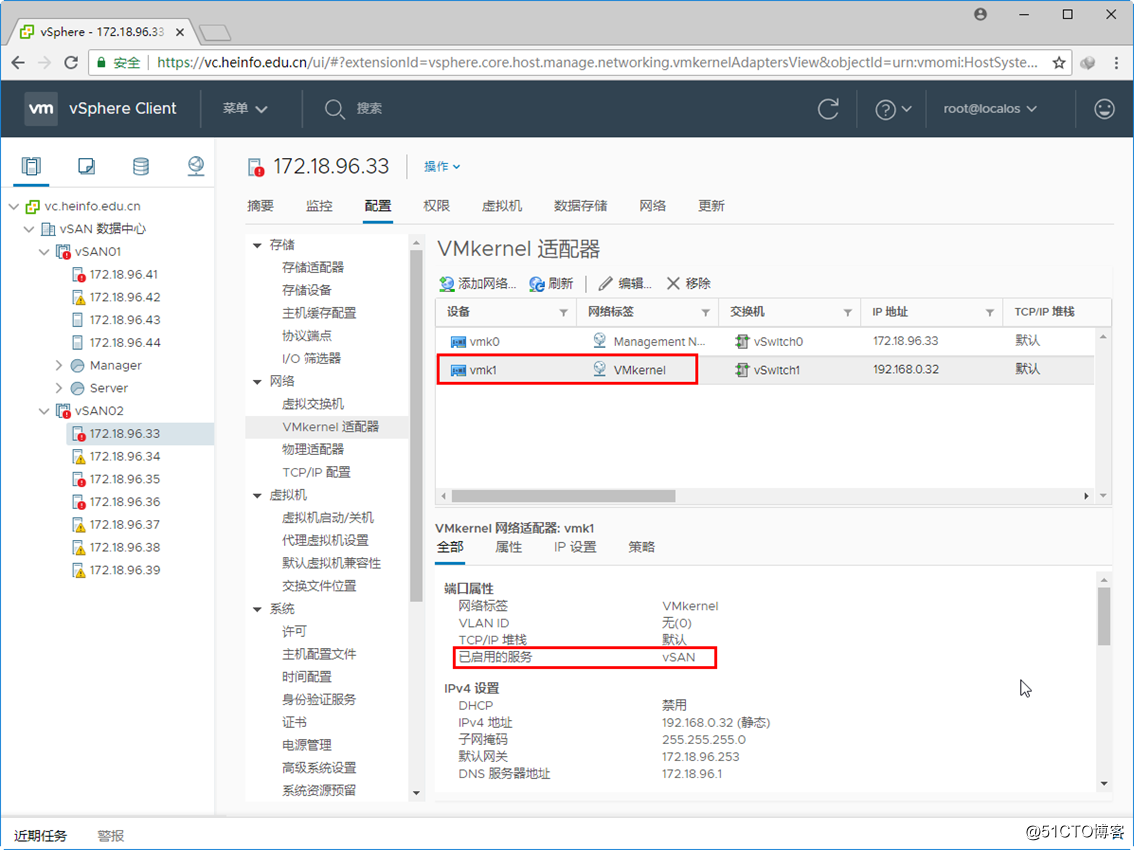Collapse the vc.heinfo.edu.cn tree node
Screen dimensions: 1134x850
point(14,207)
